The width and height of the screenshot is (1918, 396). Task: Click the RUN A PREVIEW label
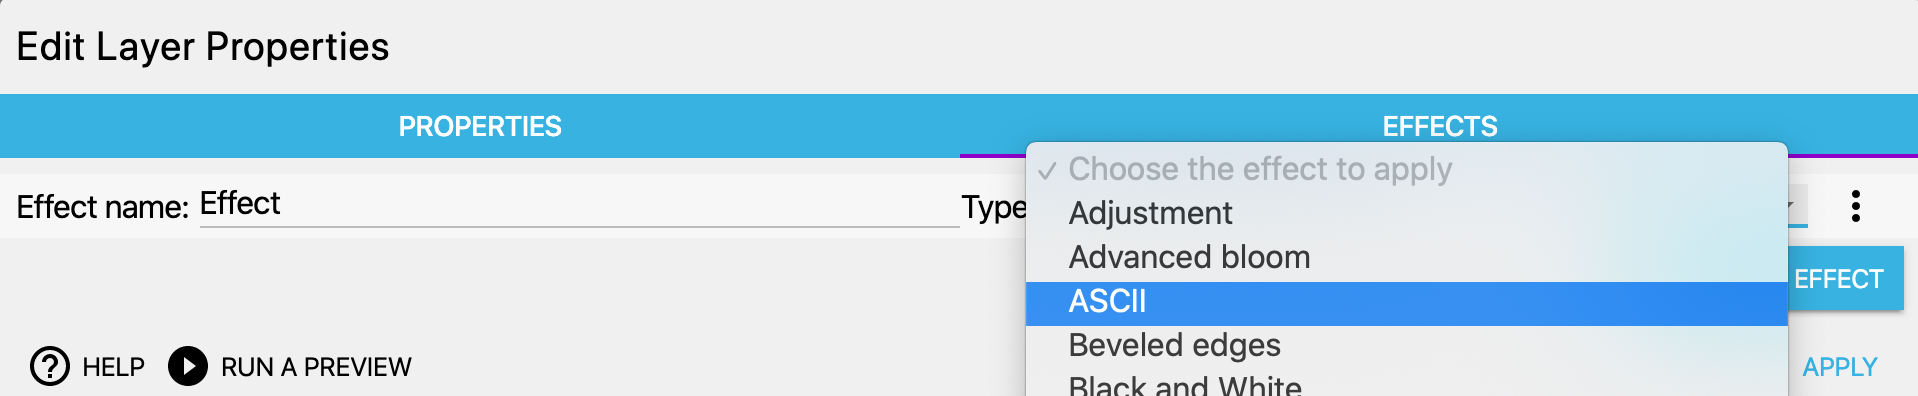pyautogui.click(x=316, y=367)
